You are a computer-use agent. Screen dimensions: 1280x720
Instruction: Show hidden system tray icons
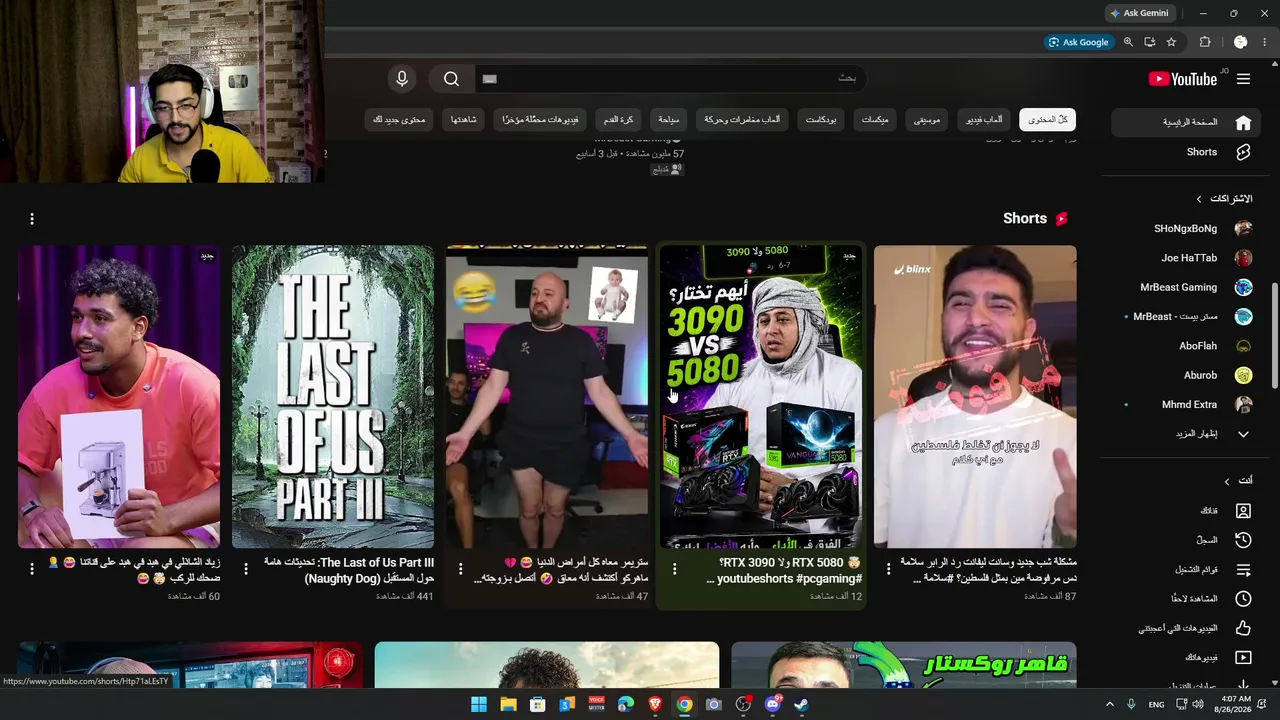pyautogui.click(x=1109, y=704)
